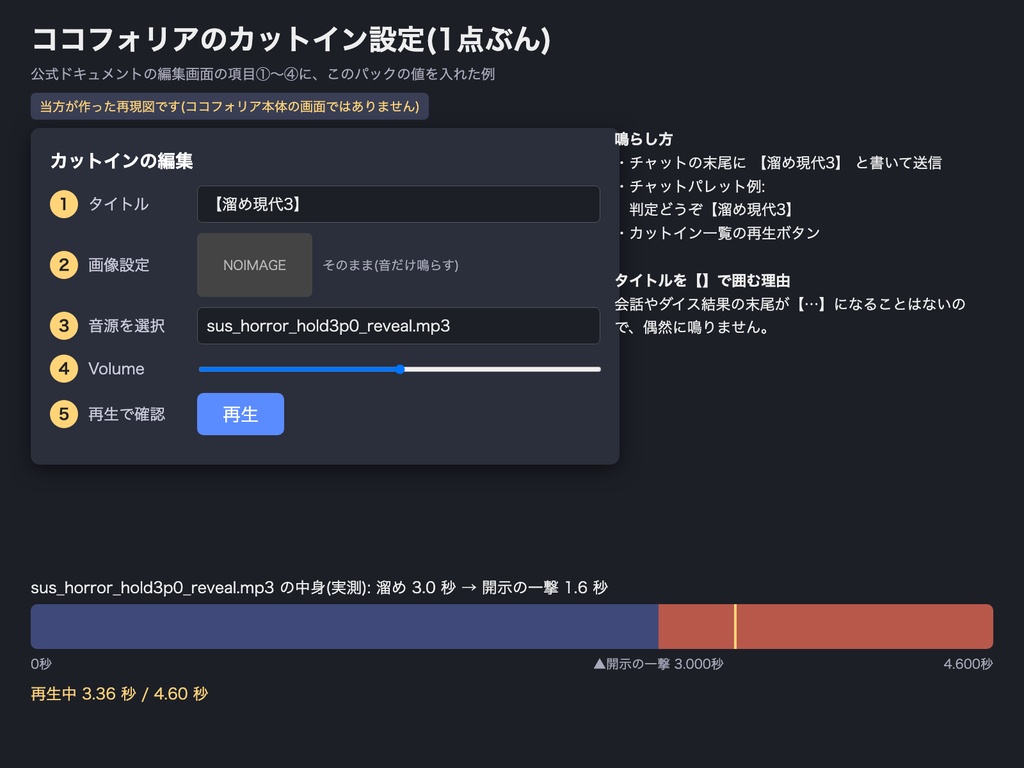Click the ・チャットの末尾に 【溜め現代3】 instruction line
The image size is (1024, 768).
pyautogui.click(x=778, y=163)
